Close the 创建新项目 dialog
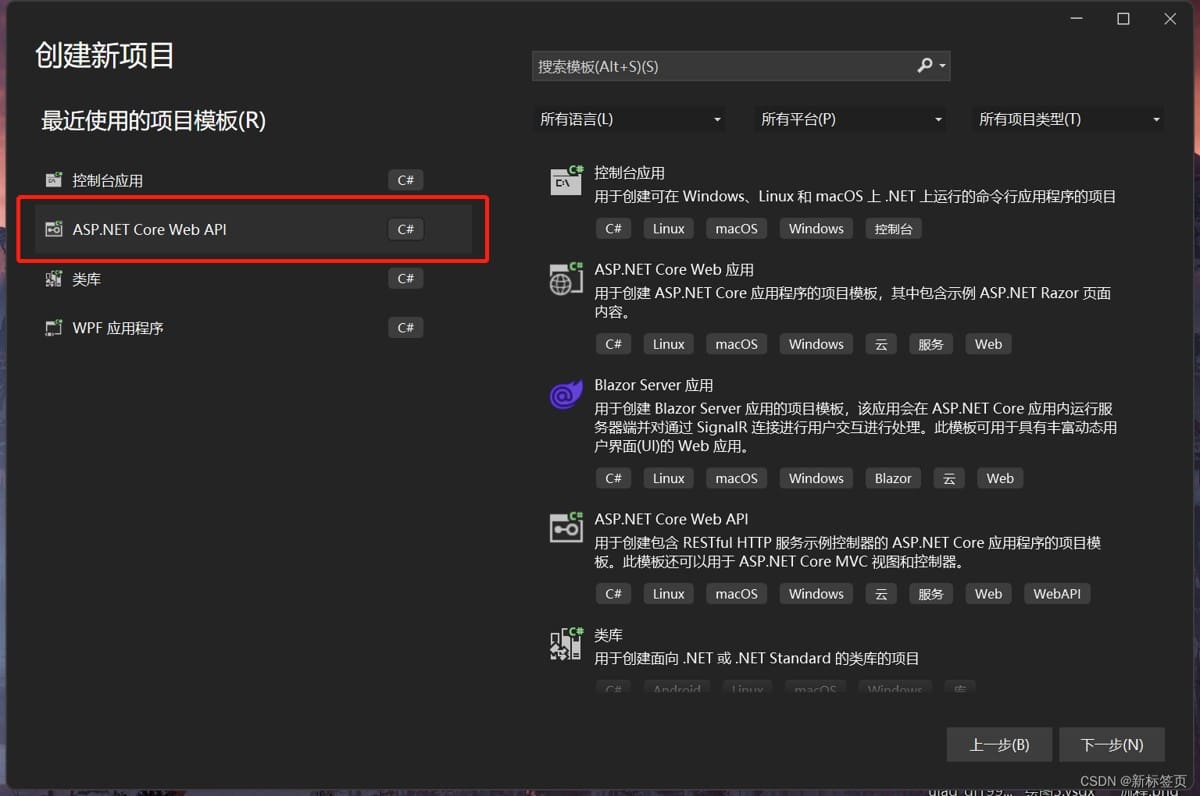This screenshot has width=1200, height=796. 1170,19
